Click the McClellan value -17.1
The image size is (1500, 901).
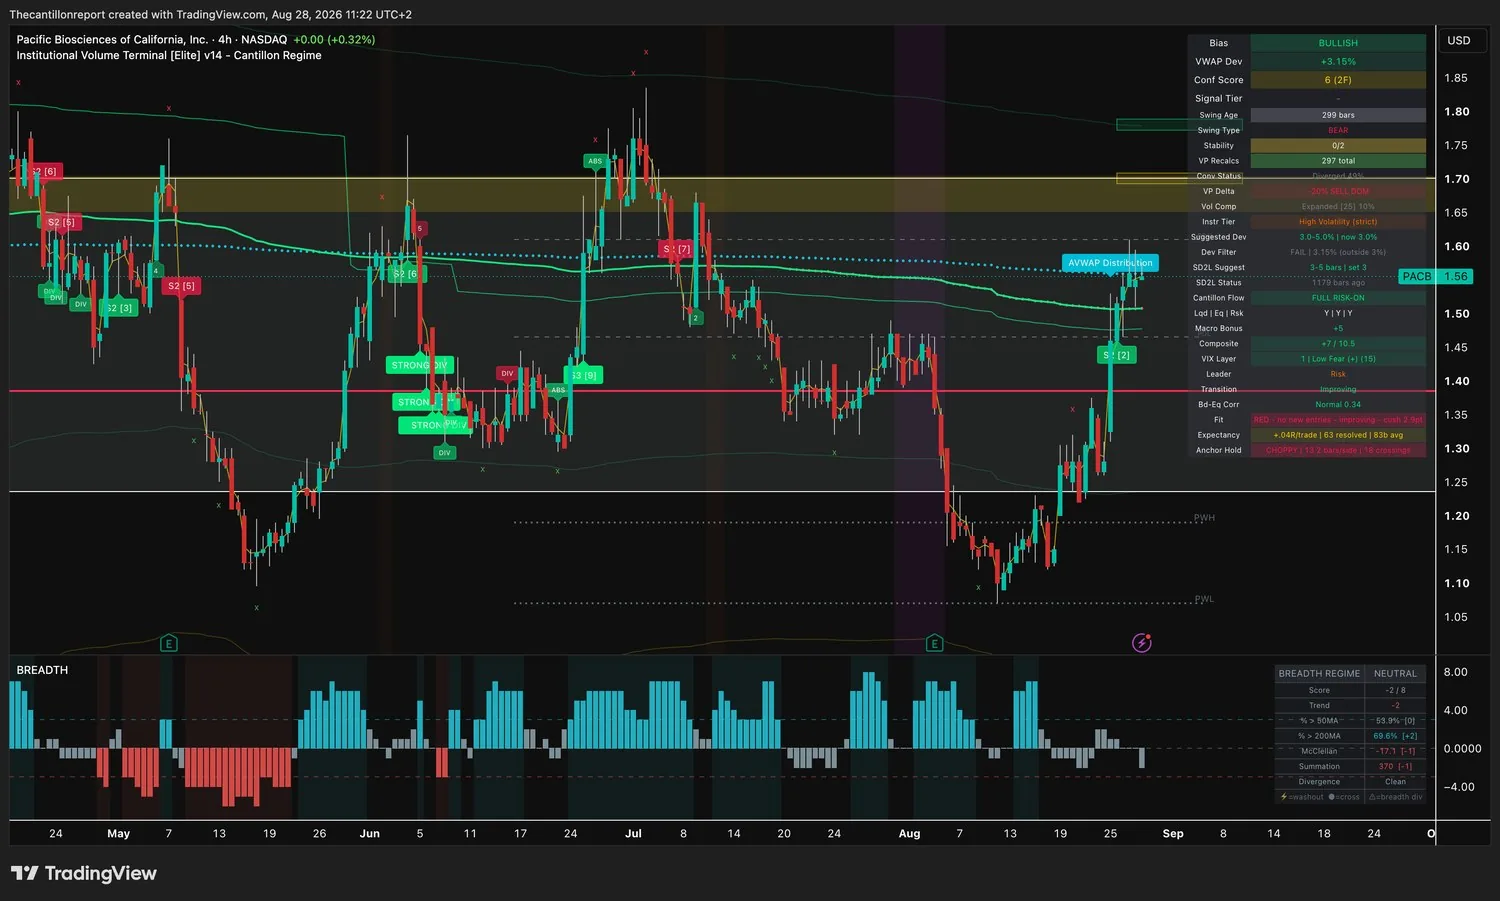click(1395, 751)
